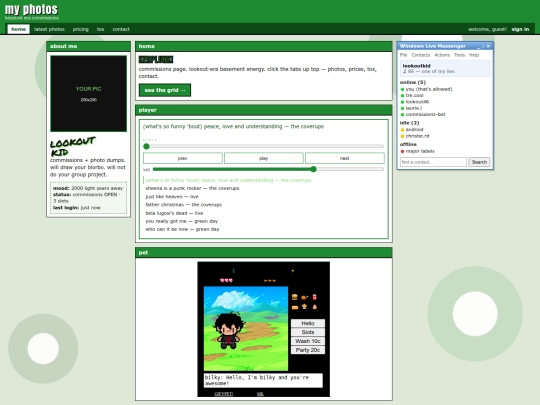Click the YOUR PIC profile image
The height and width of the screenshot is (405, 540).
(89, 94)
